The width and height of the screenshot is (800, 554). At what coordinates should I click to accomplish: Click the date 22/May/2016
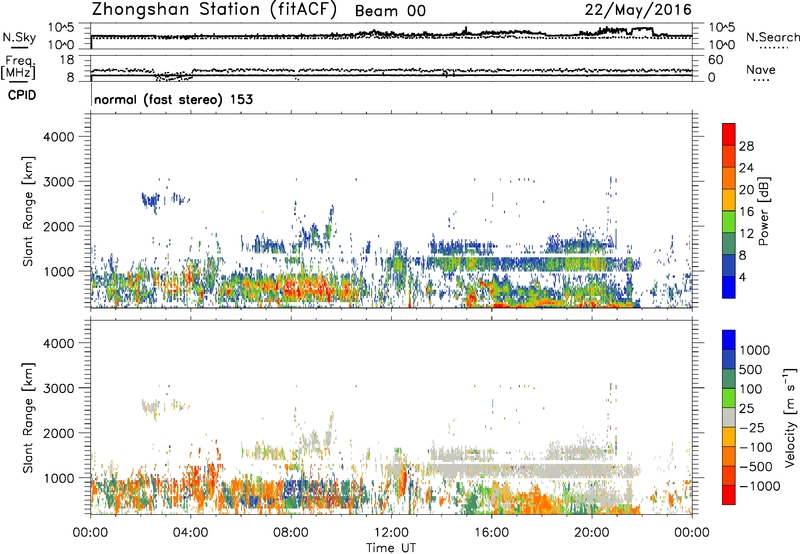point(638,10)
